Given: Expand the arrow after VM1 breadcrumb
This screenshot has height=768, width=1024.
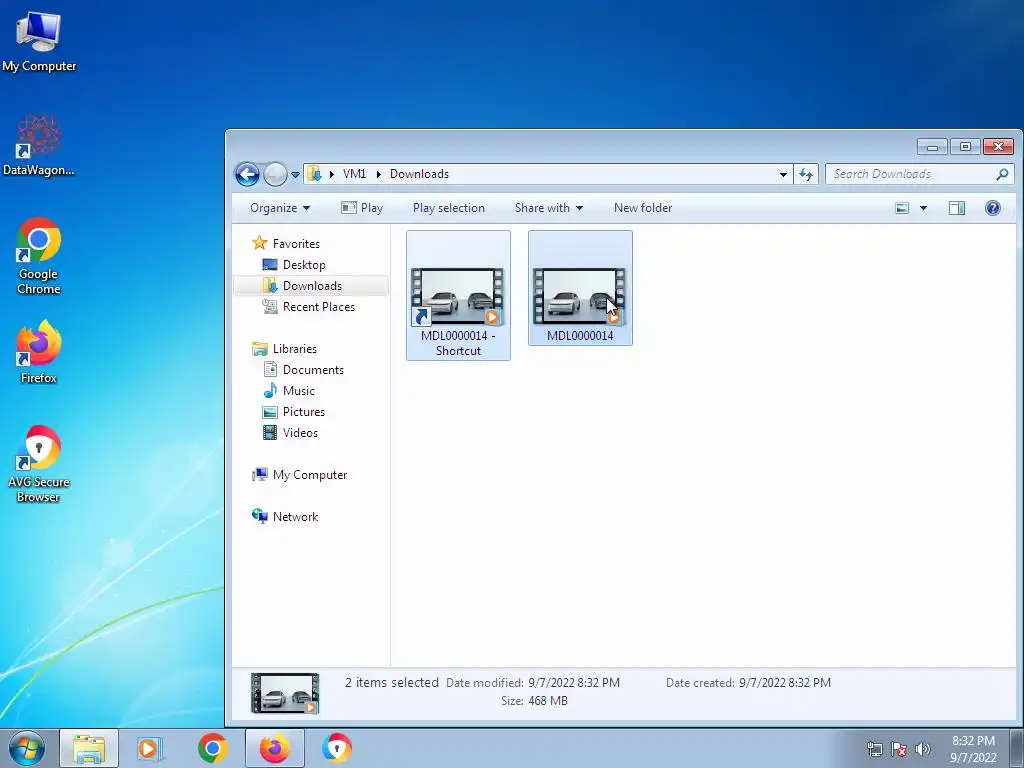Looking at the screenshot, I should [x=378, y=174].
